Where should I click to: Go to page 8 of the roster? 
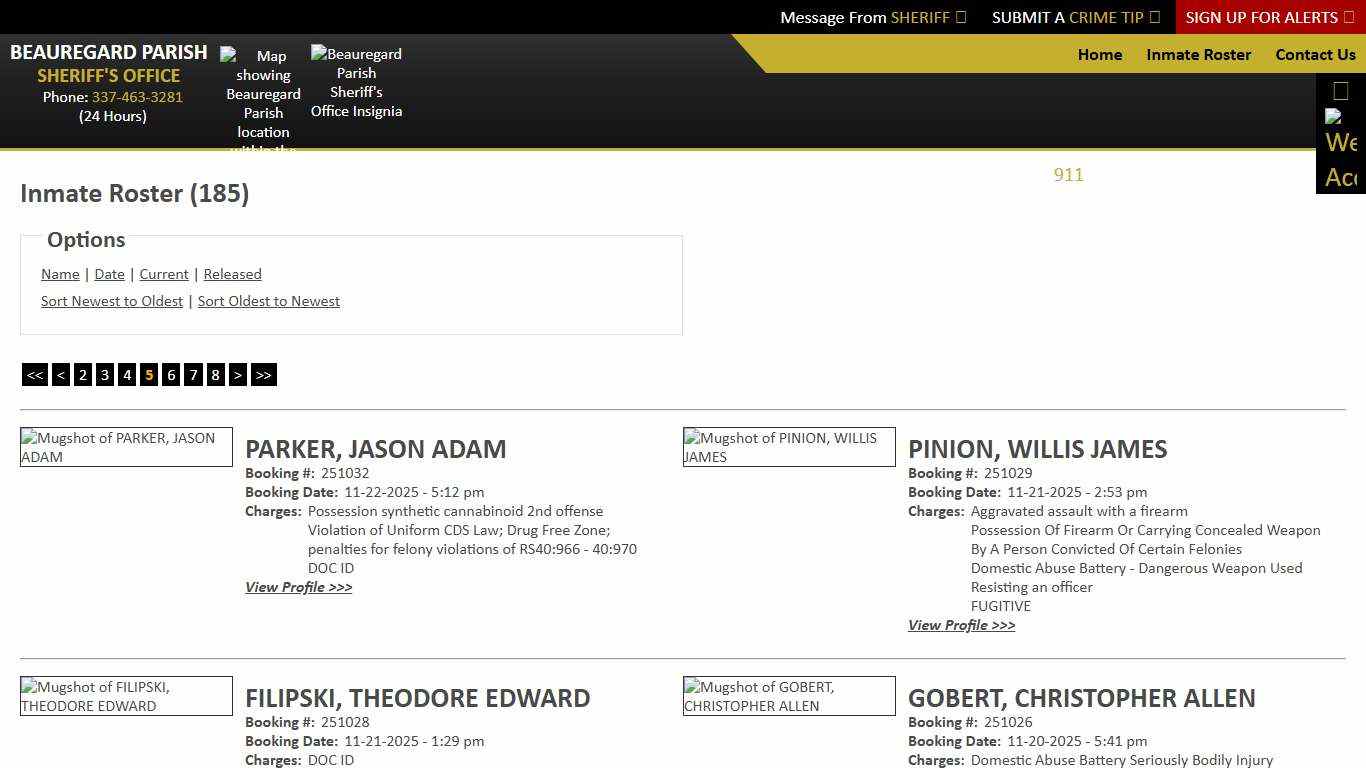[215, 374]
